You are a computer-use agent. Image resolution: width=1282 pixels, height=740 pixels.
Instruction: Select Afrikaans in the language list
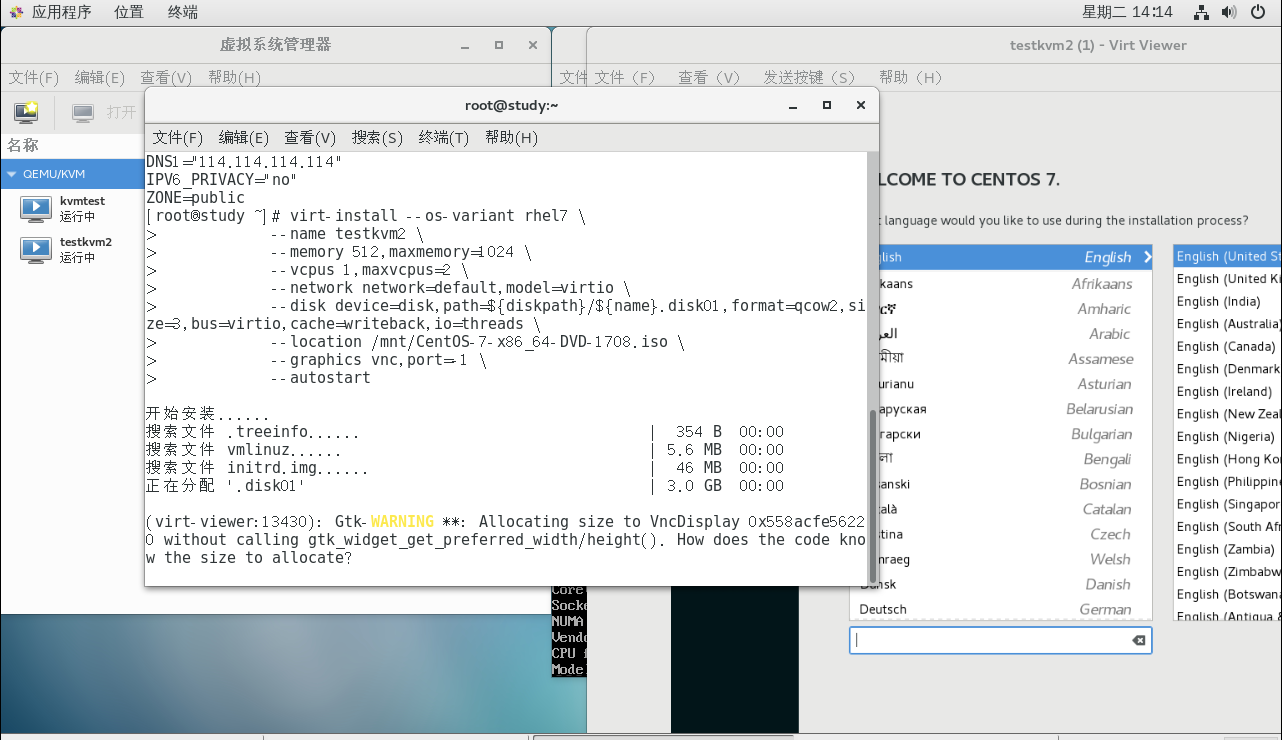pyautogui.click(x=1000, y=284)
